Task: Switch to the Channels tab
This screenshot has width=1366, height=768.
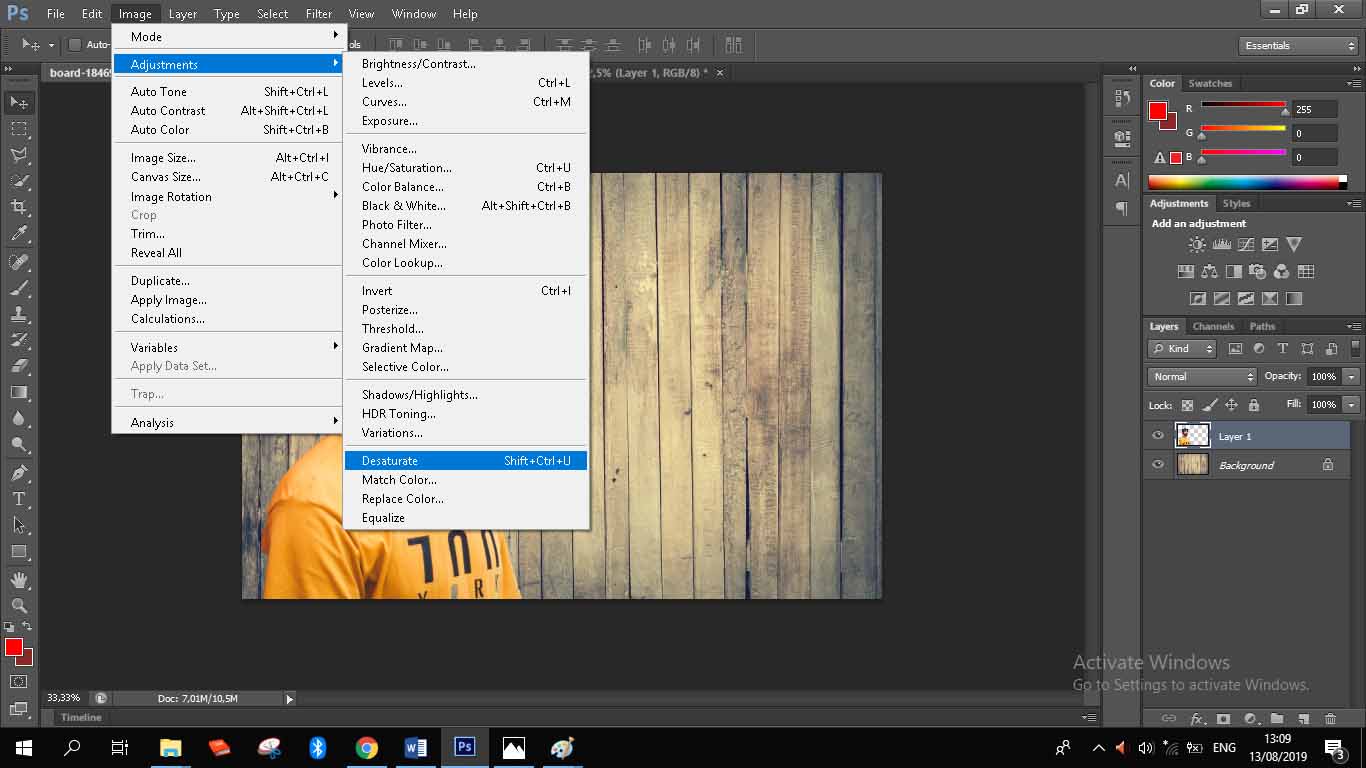Action: (1213, 327)
